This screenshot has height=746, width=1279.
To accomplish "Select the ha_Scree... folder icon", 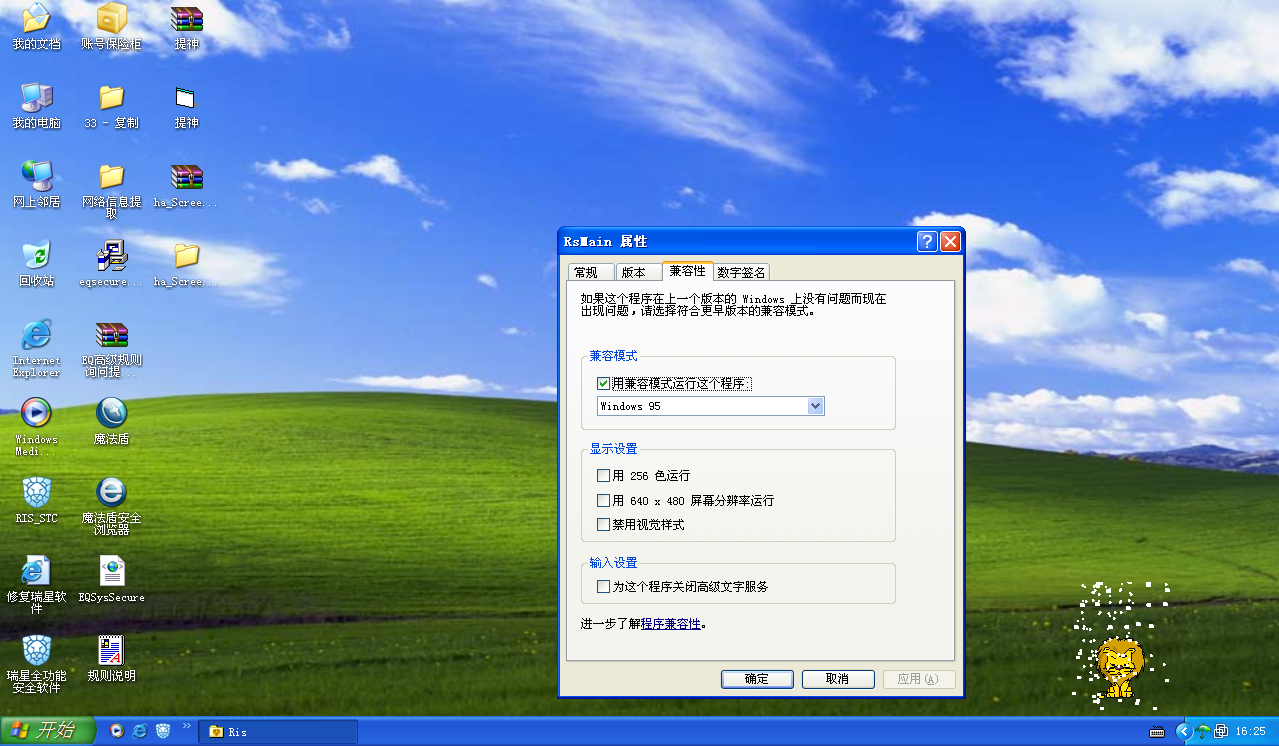I will click(187, 264).
